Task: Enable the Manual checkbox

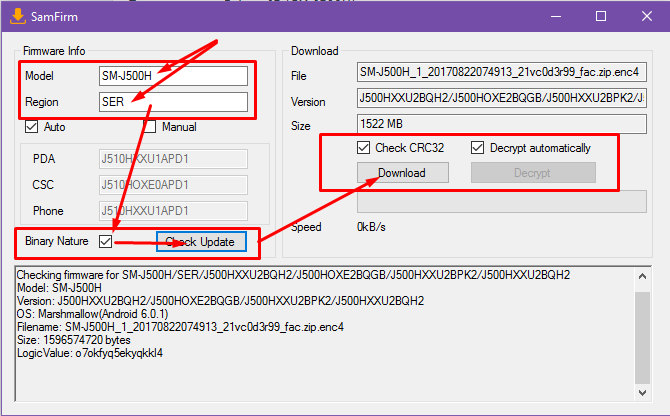Action: [149, 127]
